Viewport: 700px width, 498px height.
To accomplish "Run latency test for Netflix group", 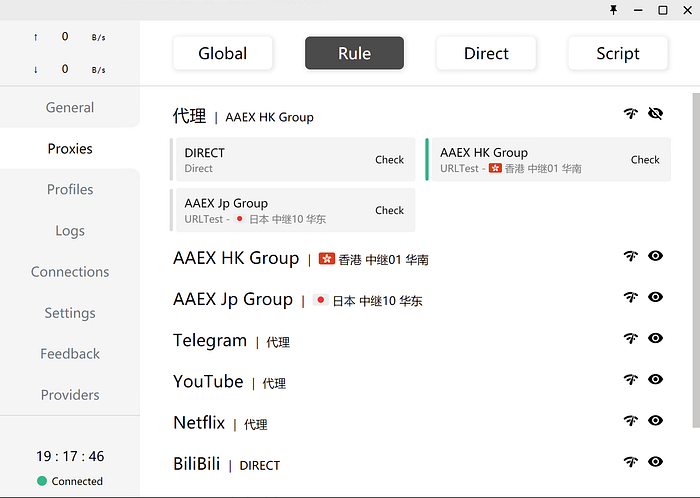I will (630, 420).
